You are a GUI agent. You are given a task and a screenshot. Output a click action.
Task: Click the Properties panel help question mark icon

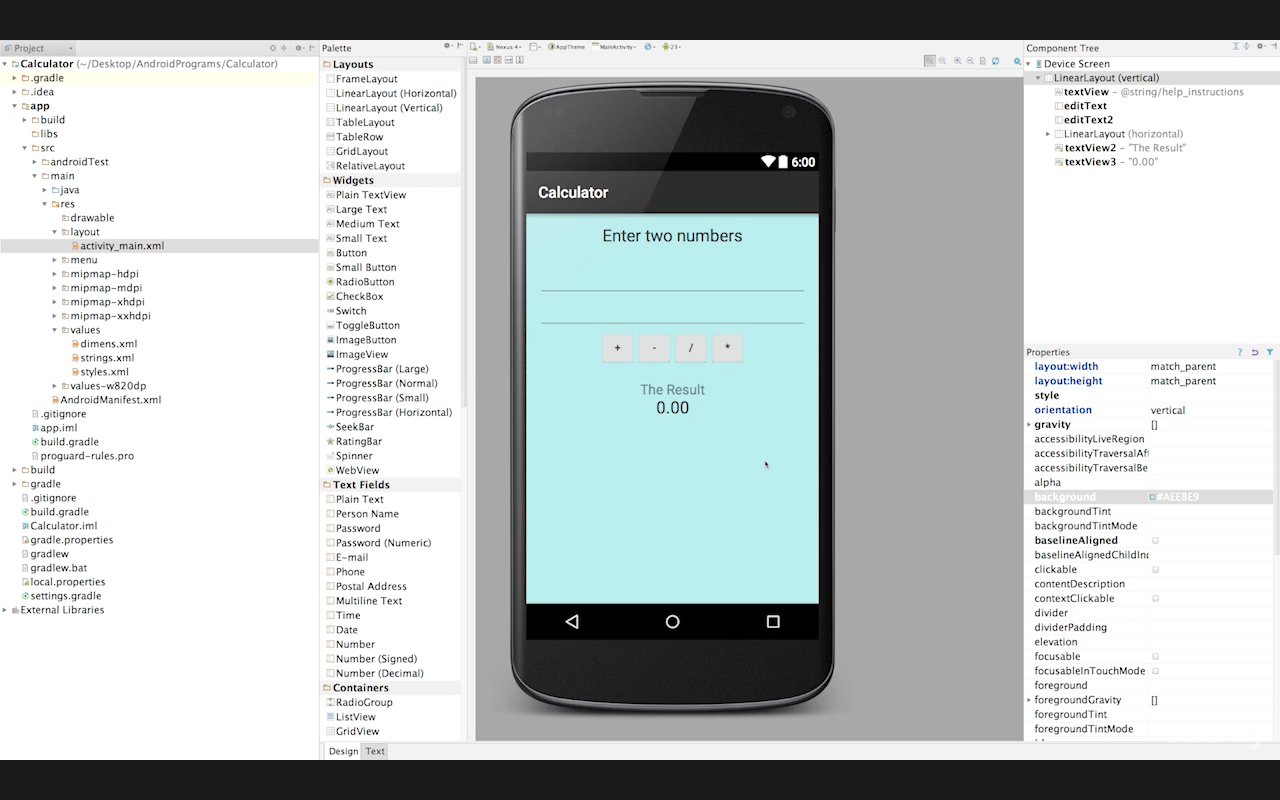(1240, 352)
